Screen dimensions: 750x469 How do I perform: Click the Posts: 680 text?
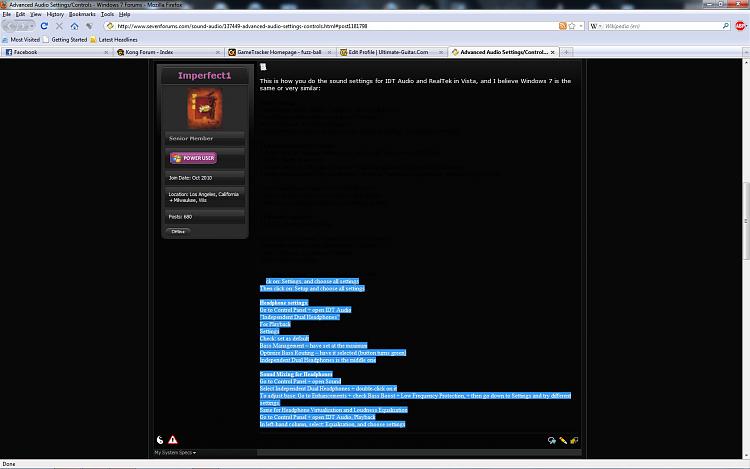pos(180,217)
